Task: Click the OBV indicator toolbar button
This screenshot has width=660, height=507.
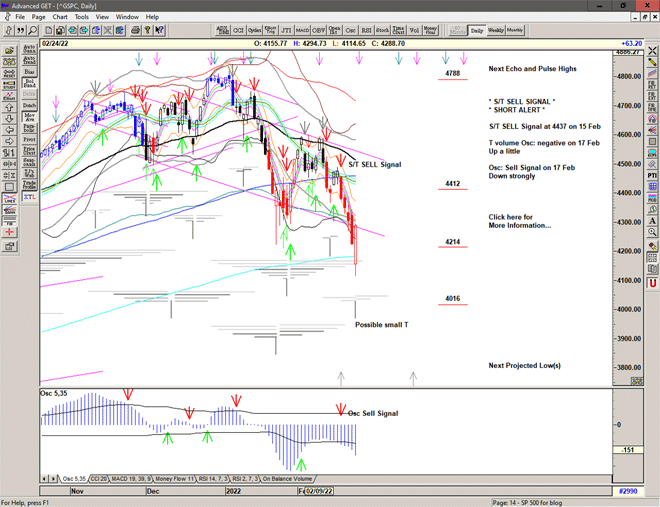Action: (x=319, y=30)
